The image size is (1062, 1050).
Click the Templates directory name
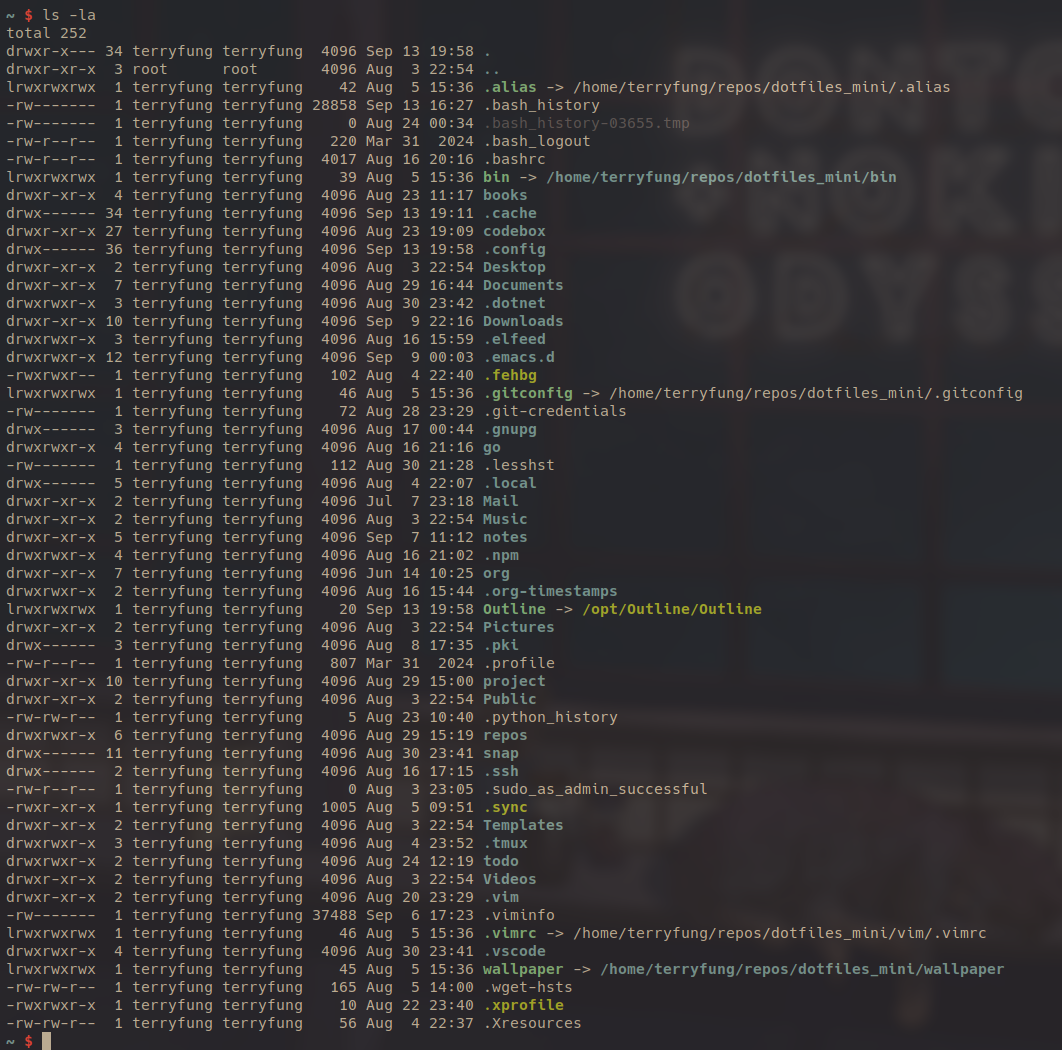tap(523, 825)
